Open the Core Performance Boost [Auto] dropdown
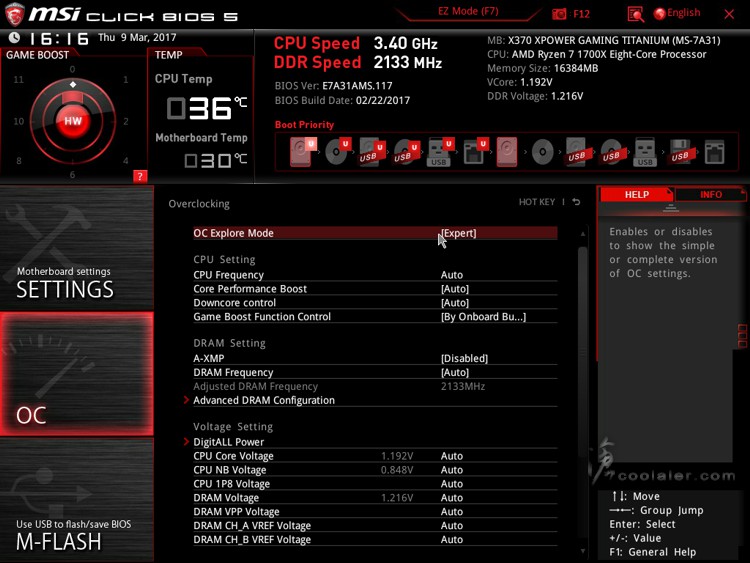750x563 pixels. coord(455,289)
